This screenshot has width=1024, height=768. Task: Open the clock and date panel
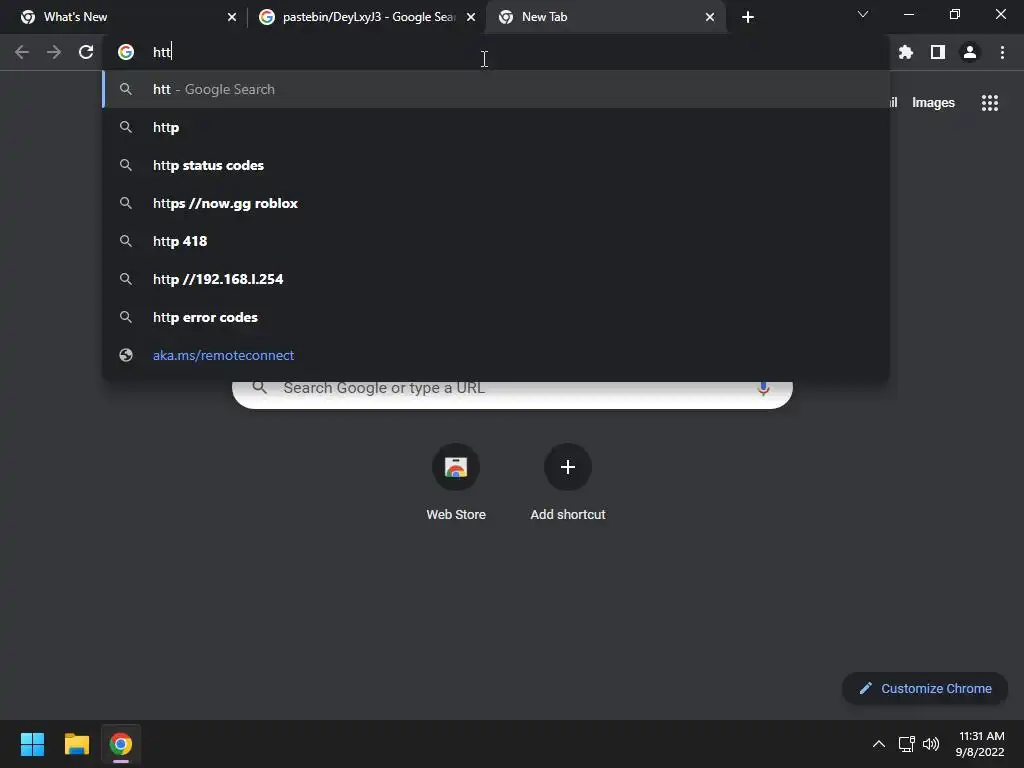coord(980,744)
